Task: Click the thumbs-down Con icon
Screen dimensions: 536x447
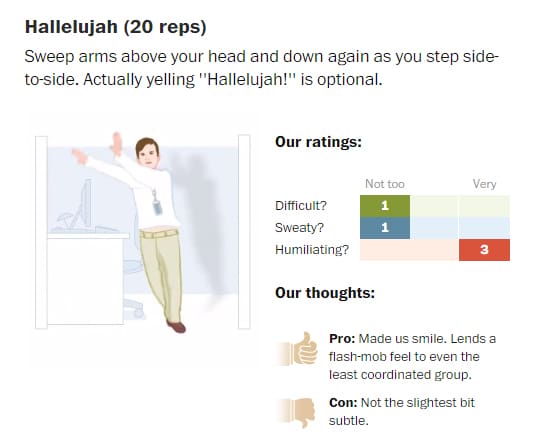Action: click(x=296, y=412)
